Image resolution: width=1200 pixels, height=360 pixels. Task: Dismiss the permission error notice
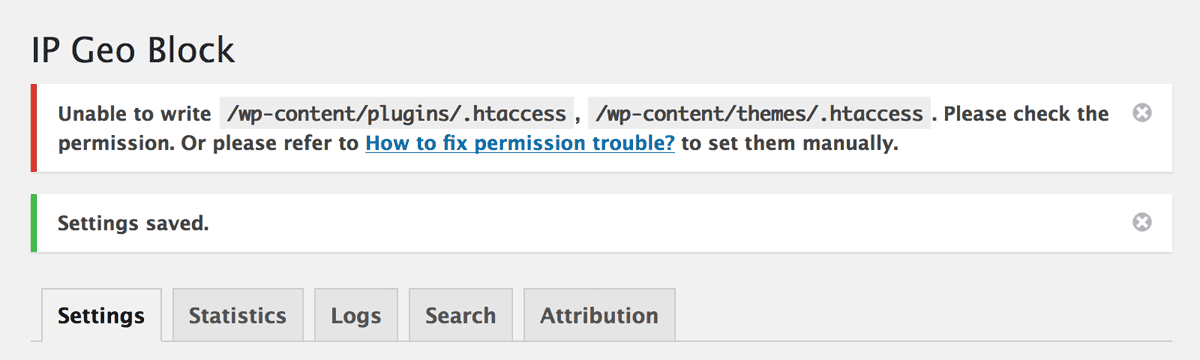[x=1141, y=113]
